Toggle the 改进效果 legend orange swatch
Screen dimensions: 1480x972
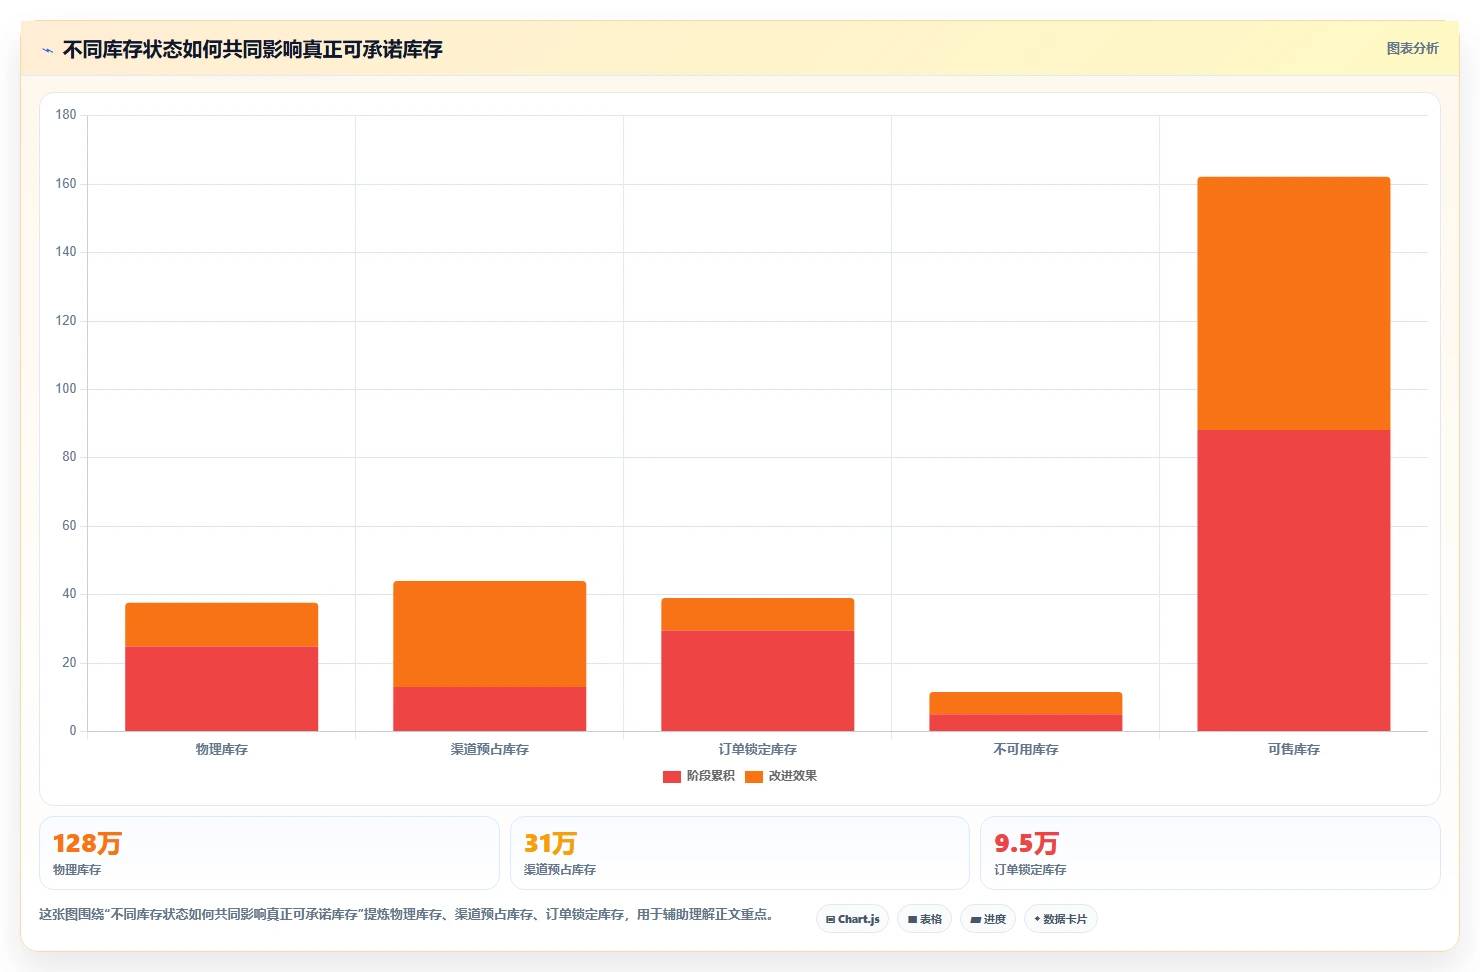coord(754,776)
